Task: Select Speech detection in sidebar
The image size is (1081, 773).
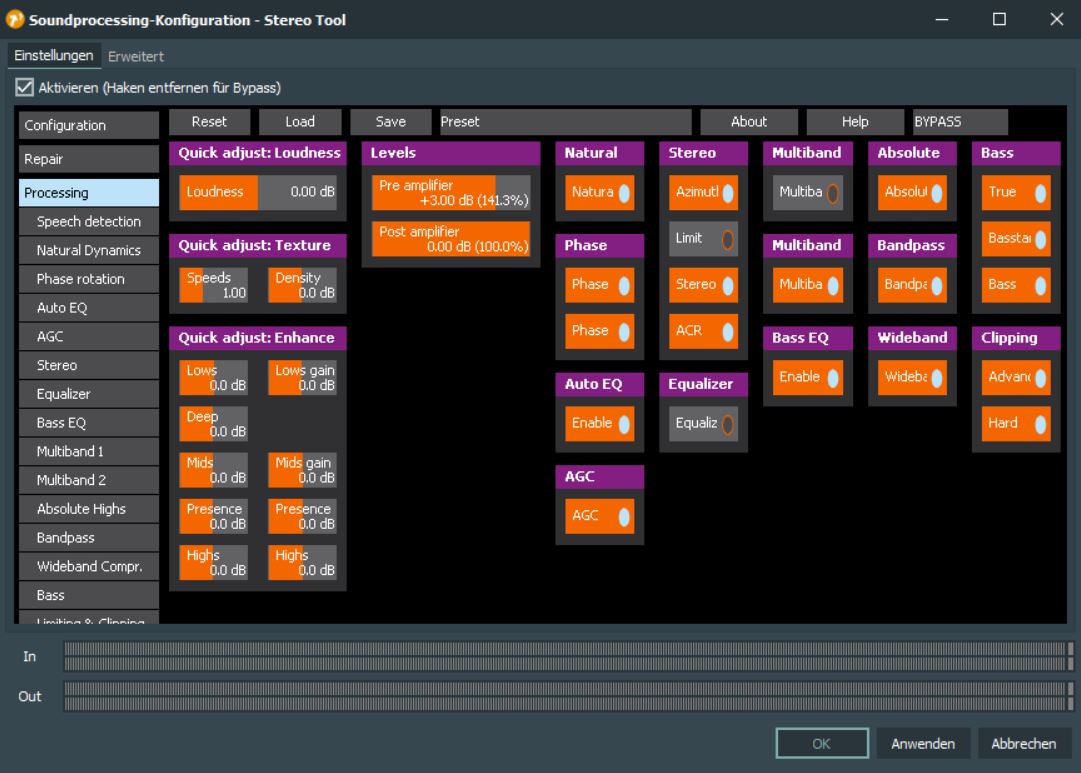Action: pyautogui.click(x=88, y=221)
